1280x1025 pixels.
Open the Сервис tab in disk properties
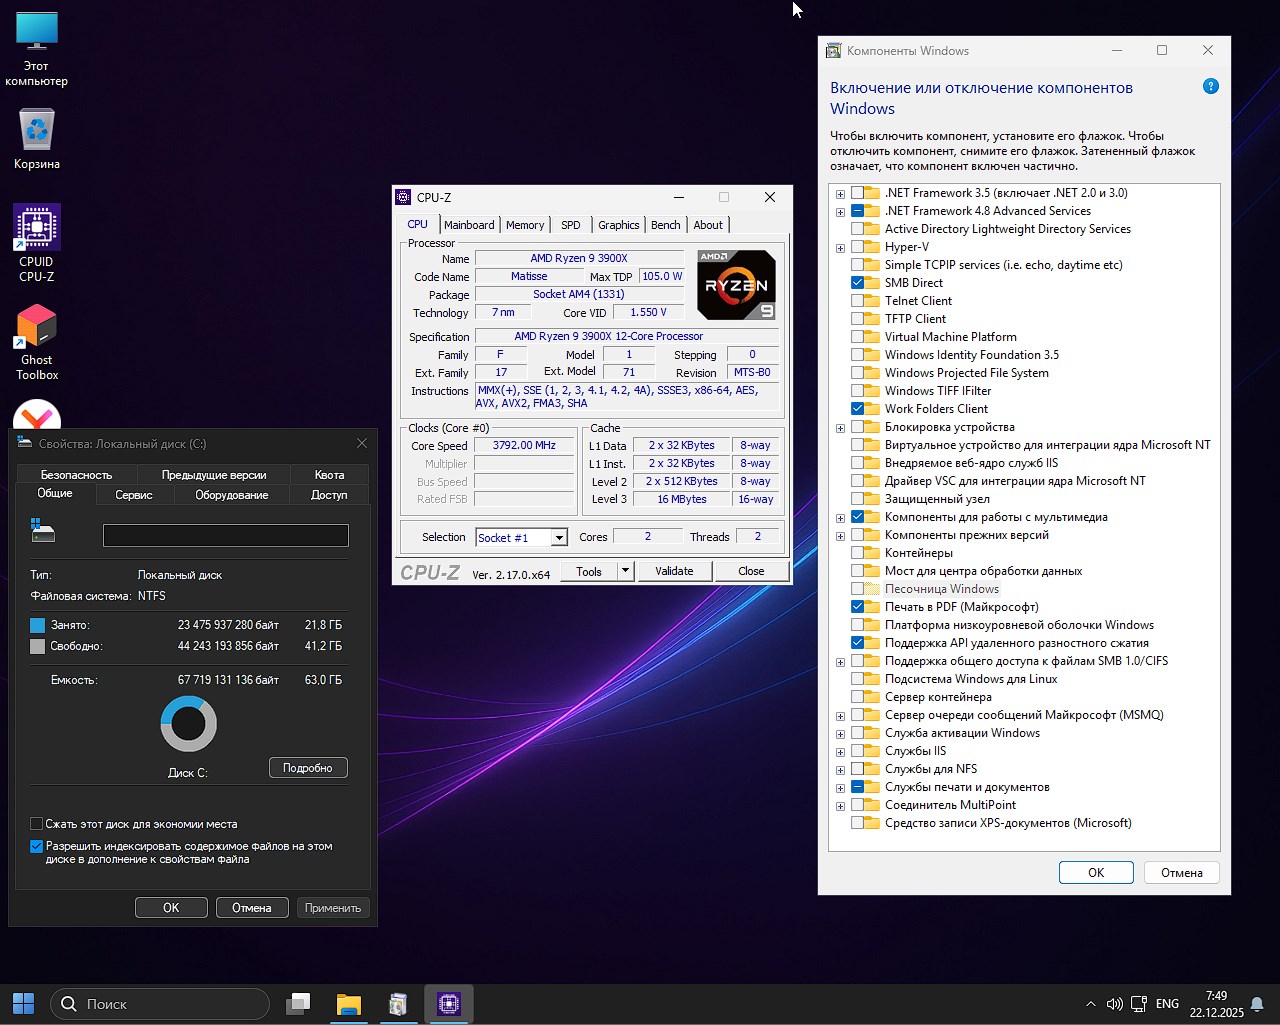tap(134, 494)
